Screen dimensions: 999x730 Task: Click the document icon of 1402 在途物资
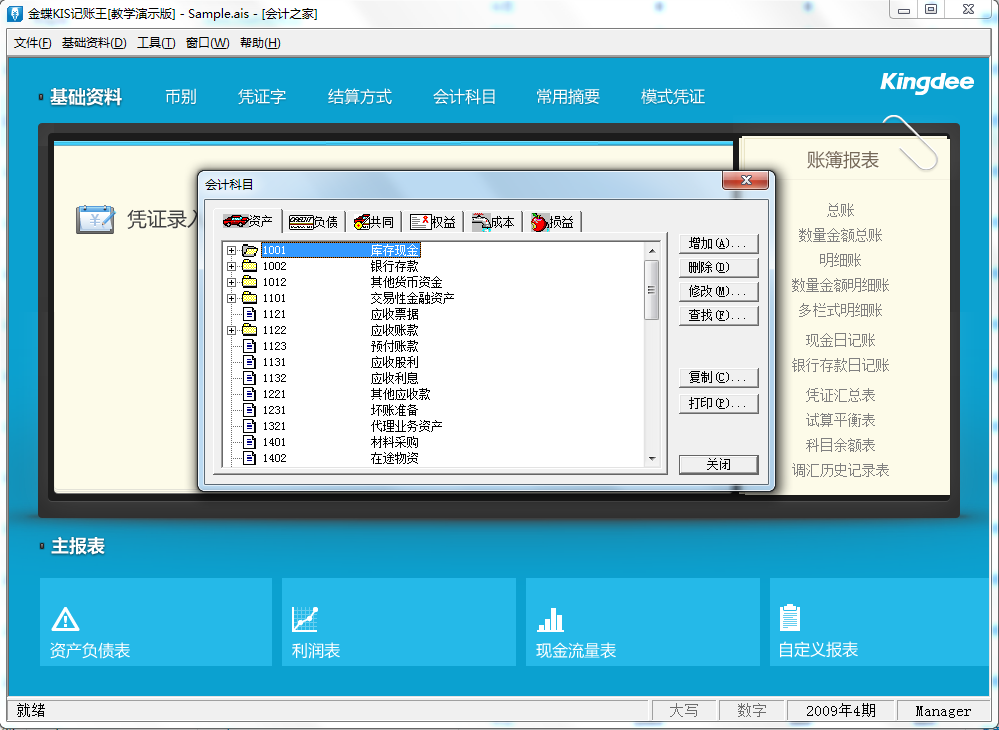pyautogui.click(x=250, y=457)
